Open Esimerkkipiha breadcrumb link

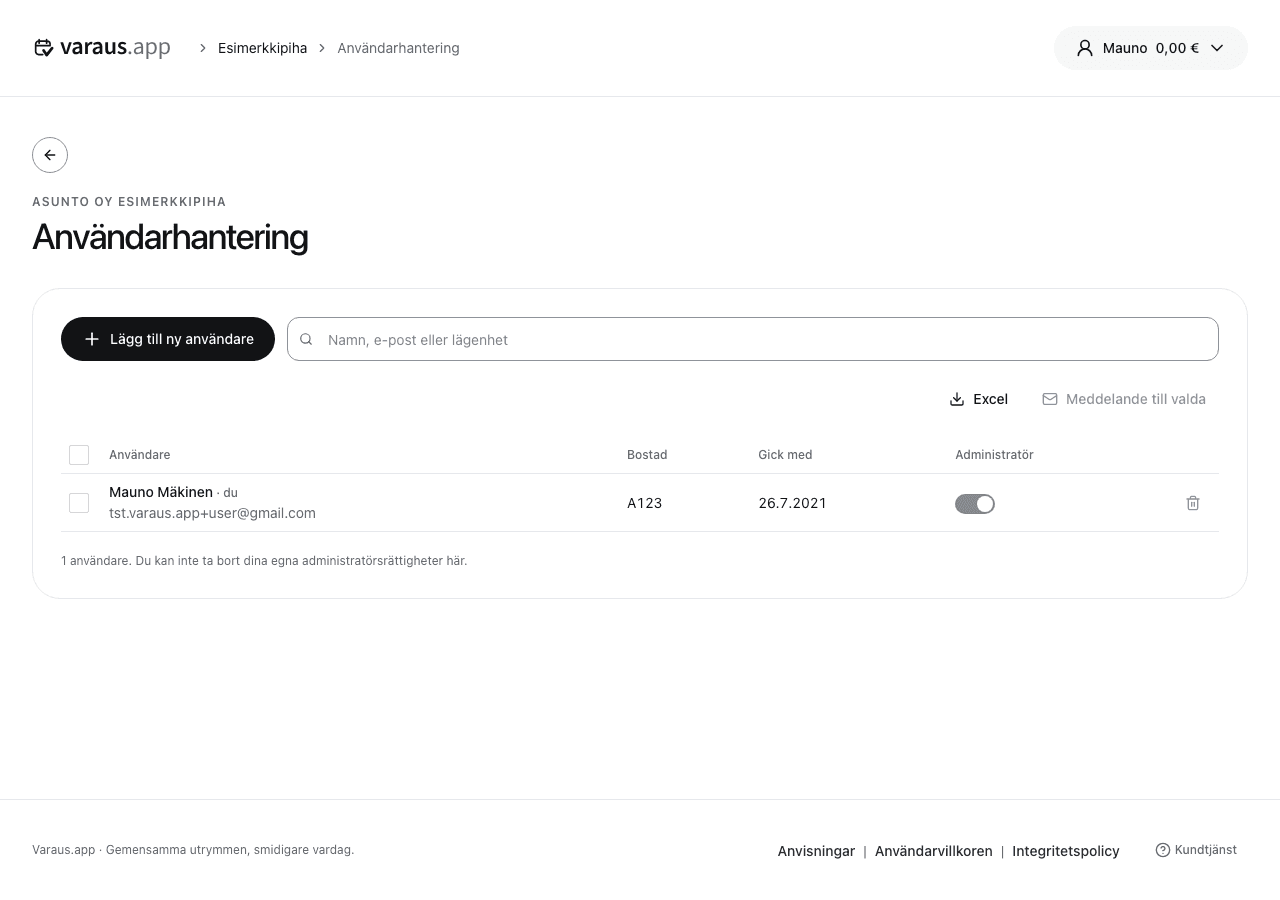[x=262, y=48]
